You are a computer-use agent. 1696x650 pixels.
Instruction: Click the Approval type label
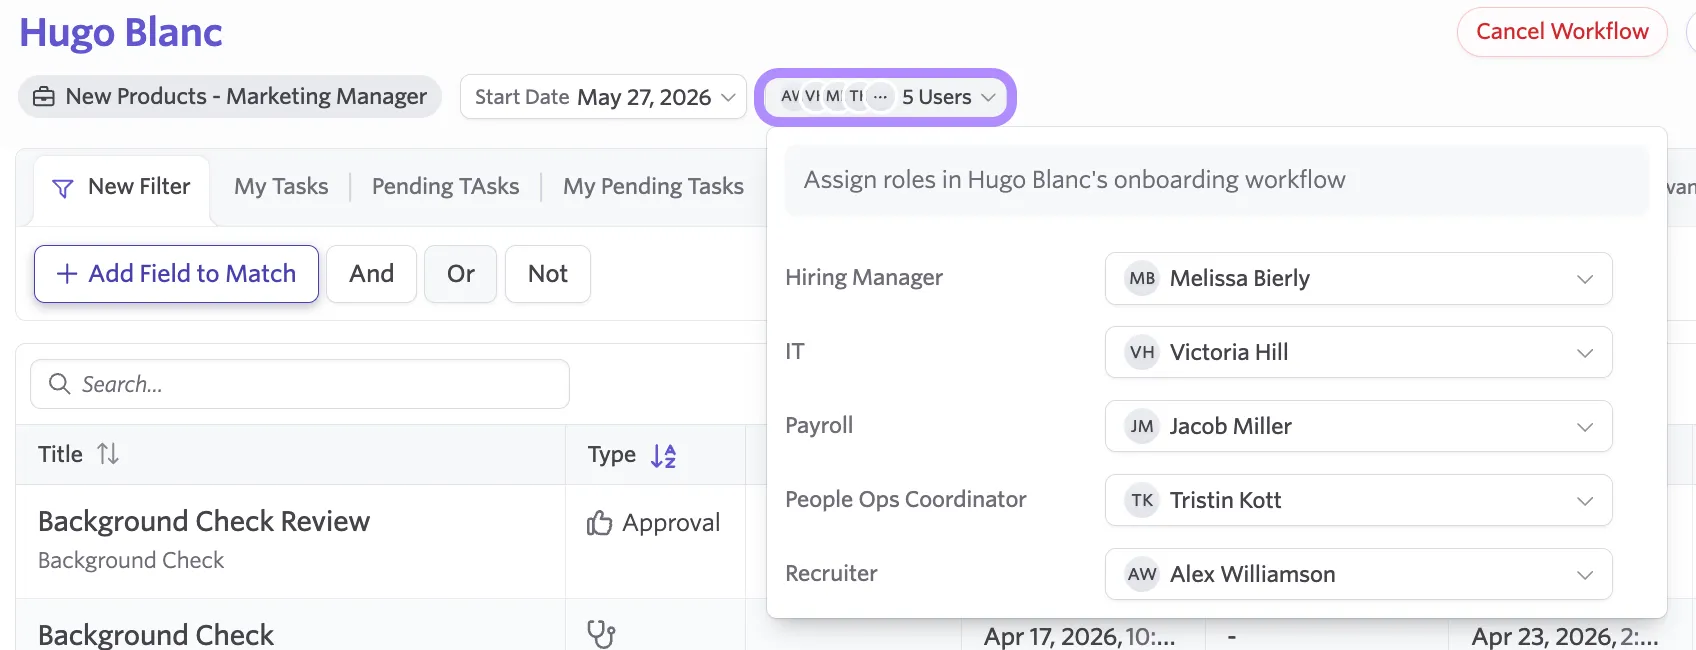point(671,523)
